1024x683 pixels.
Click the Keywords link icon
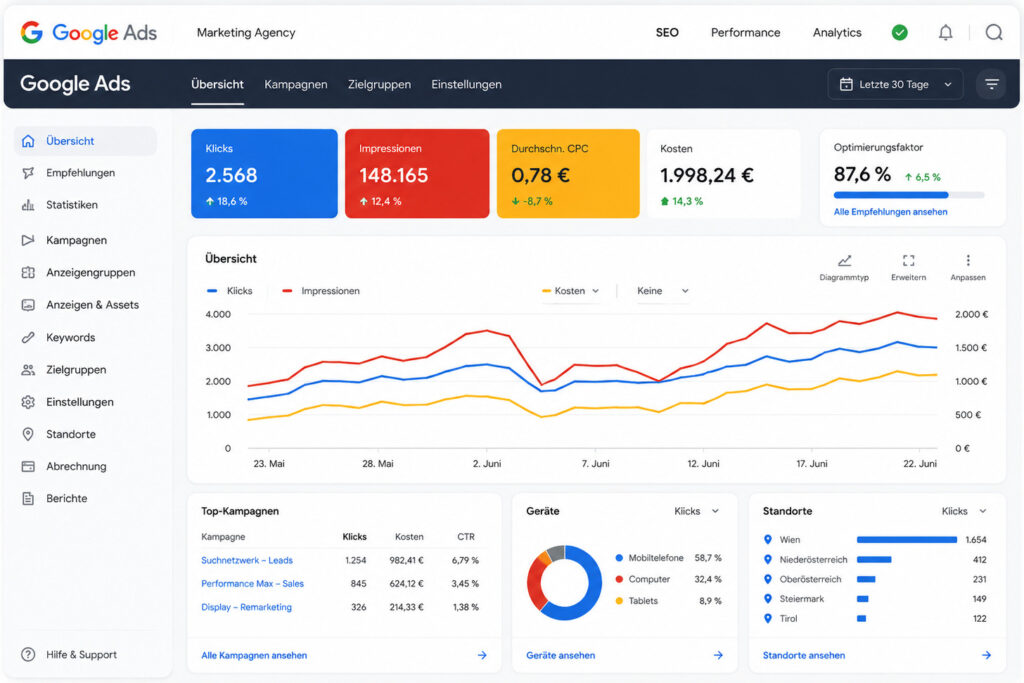28,338
